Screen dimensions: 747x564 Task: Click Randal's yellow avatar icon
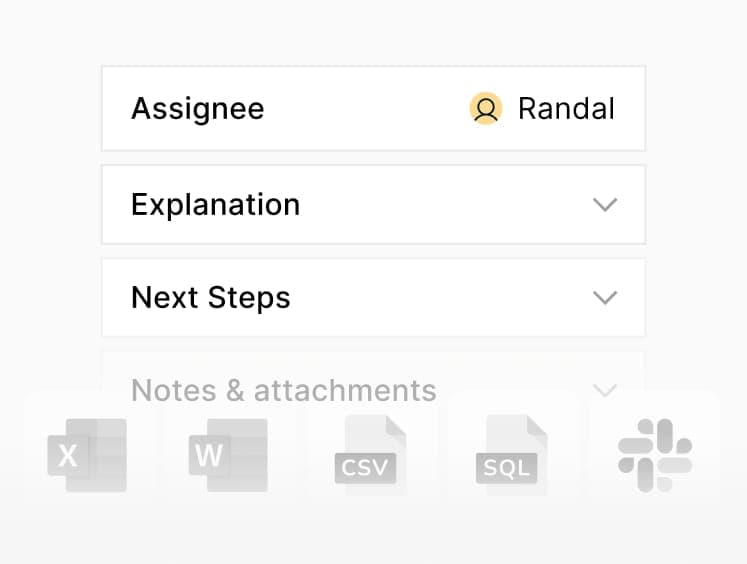tap(486, 109)
